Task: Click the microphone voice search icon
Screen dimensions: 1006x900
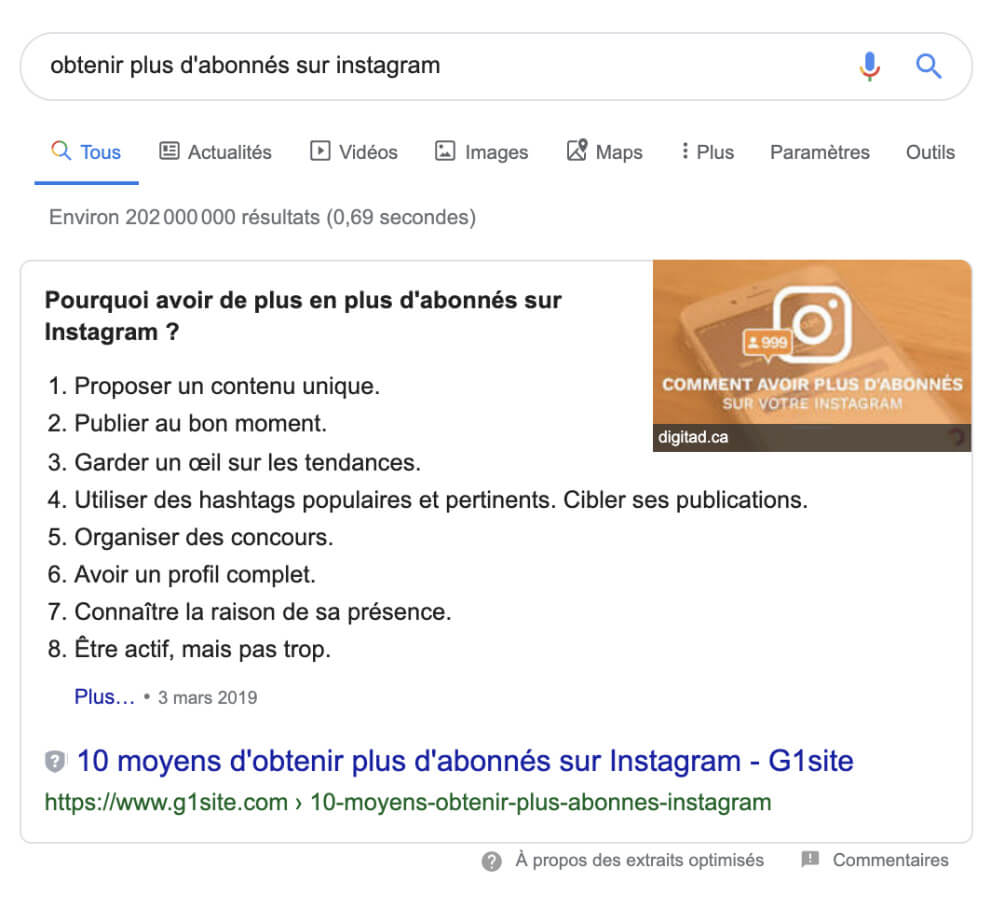Action: [869, 66]
